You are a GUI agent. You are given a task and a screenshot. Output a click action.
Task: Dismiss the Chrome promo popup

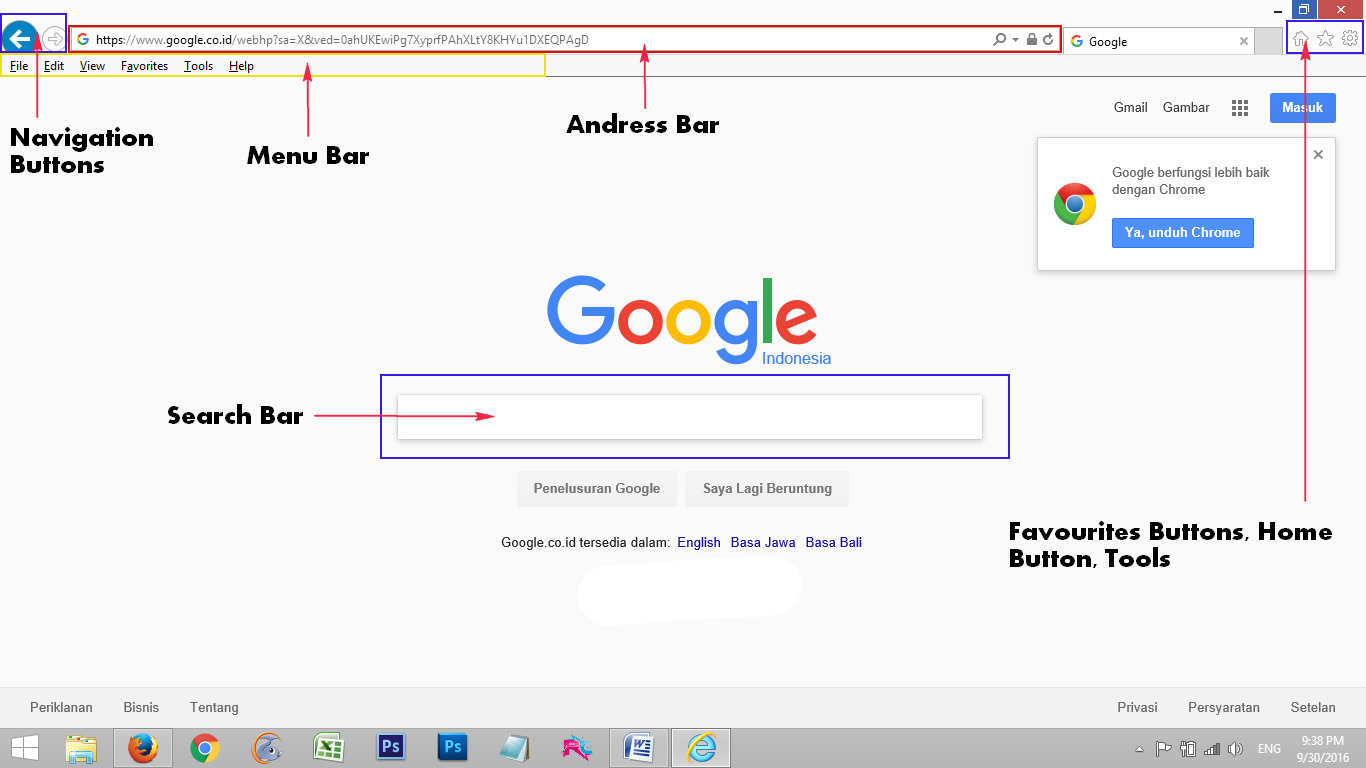(x=1318, y=154)
